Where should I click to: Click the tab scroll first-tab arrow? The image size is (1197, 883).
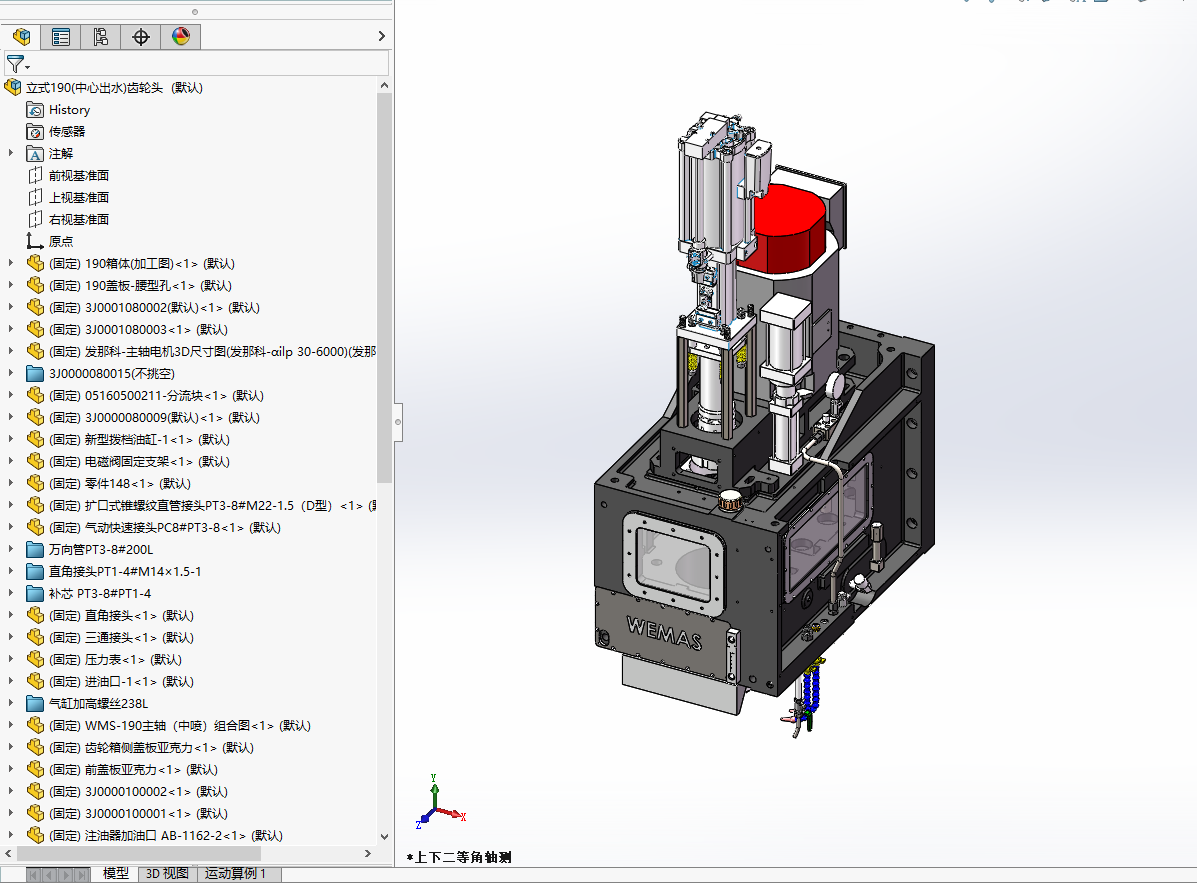[33, 875]
